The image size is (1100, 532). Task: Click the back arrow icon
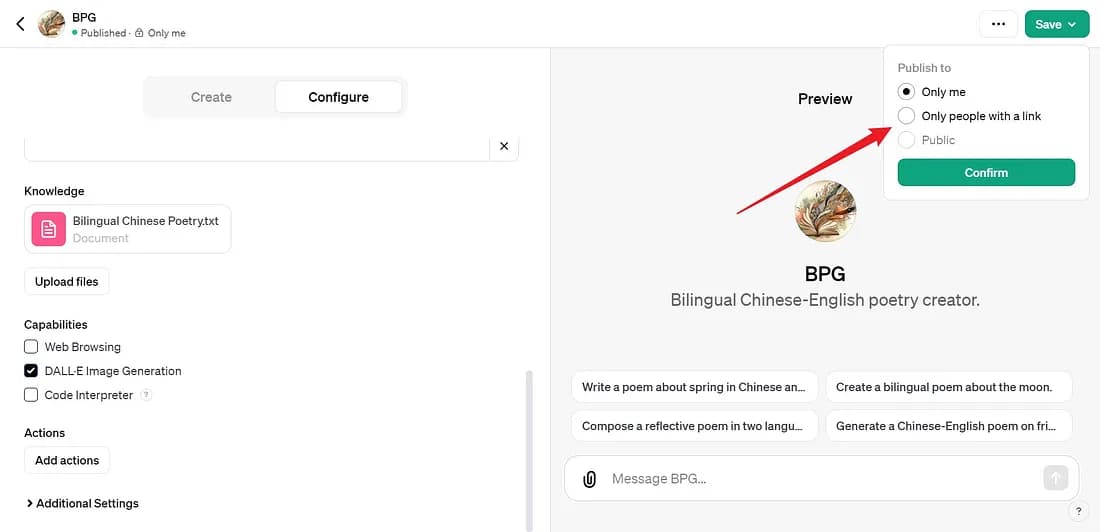coord(20,24)
